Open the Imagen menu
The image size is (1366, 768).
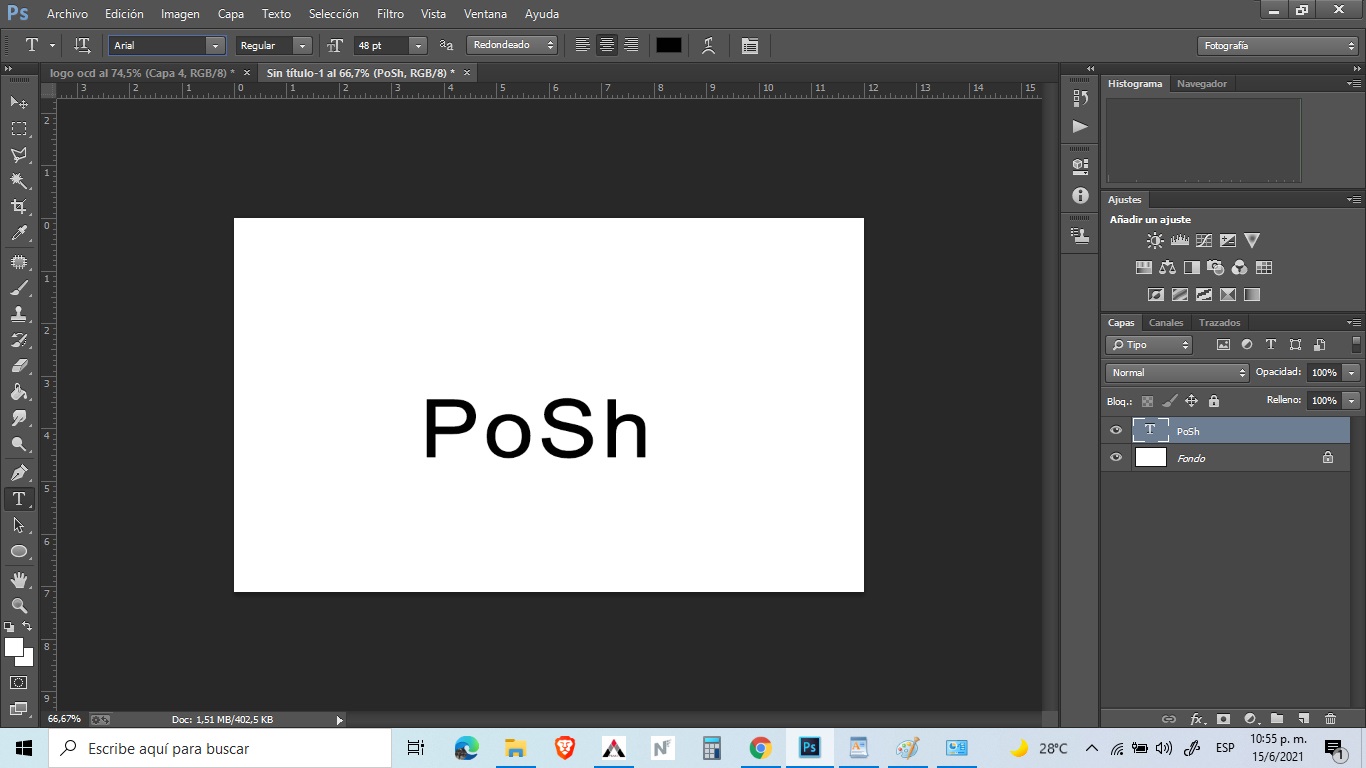coord(180,14)
